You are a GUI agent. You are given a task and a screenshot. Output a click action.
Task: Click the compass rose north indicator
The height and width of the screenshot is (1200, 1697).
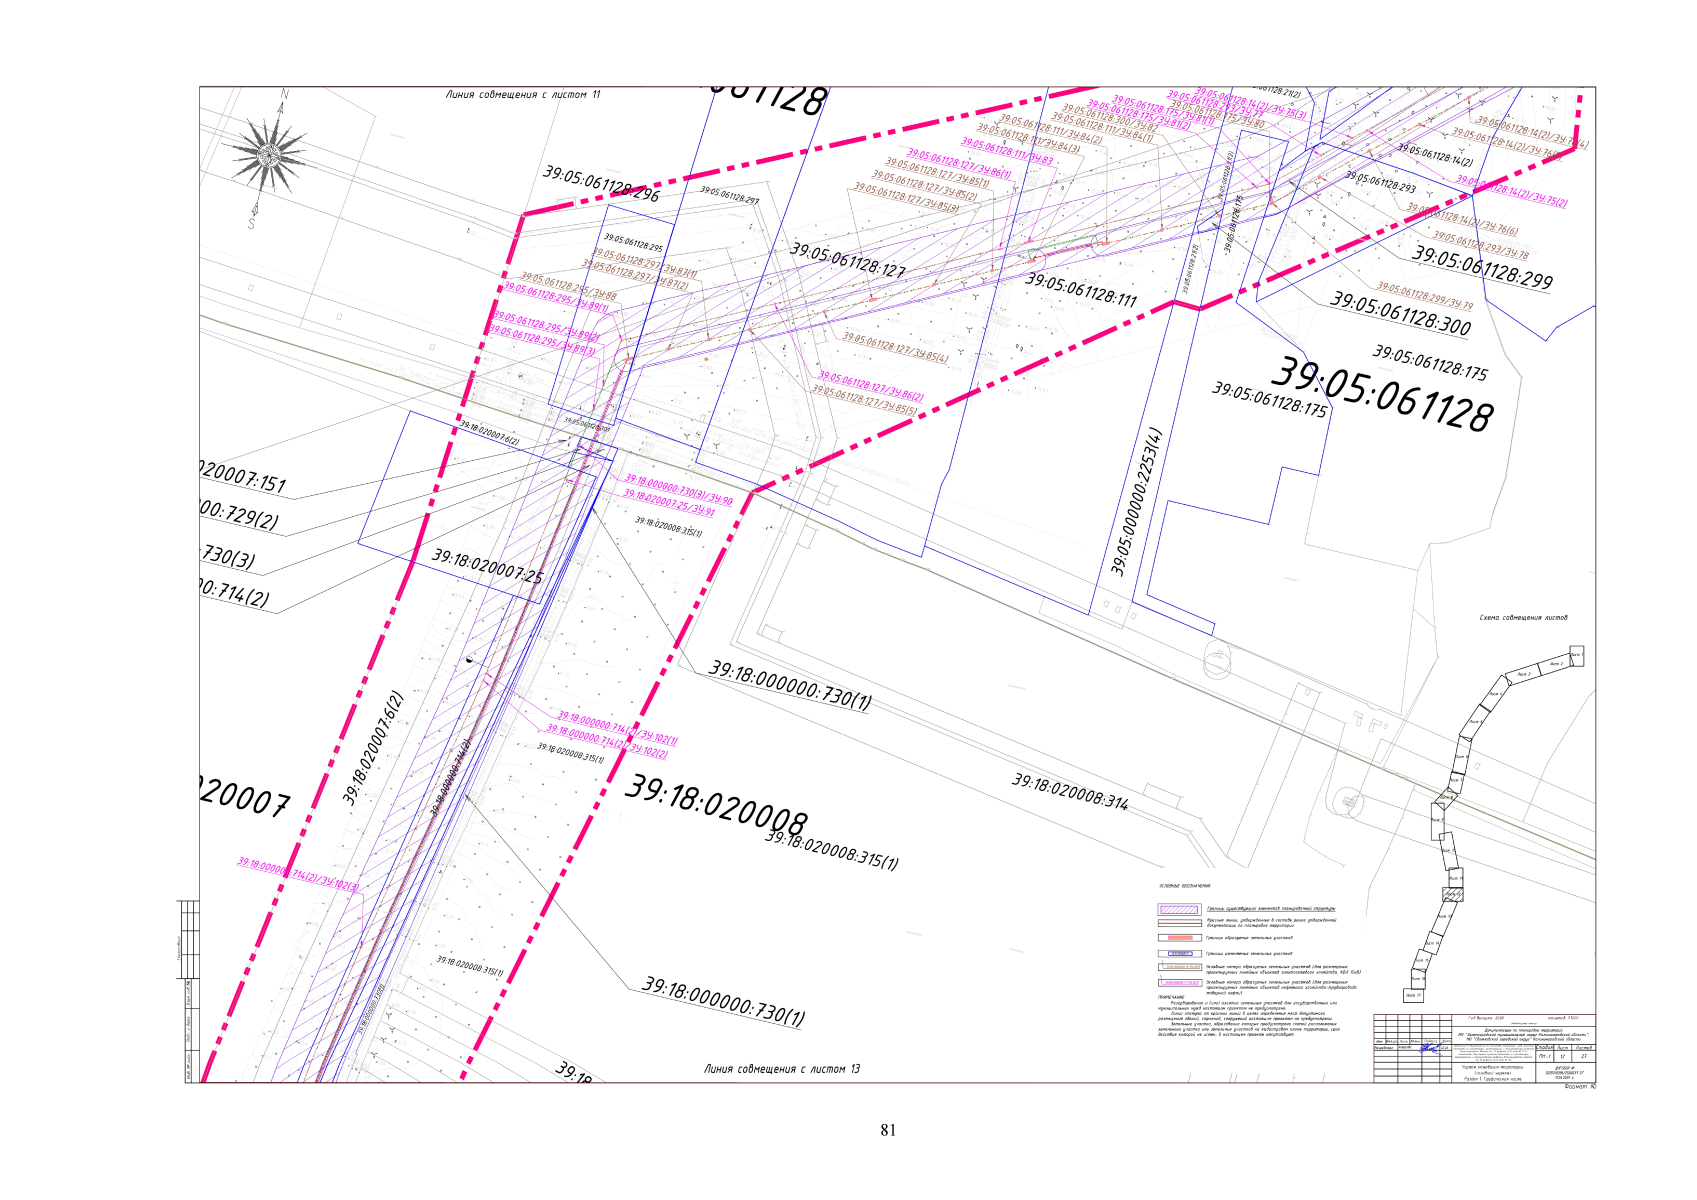(x=268, y=156)
